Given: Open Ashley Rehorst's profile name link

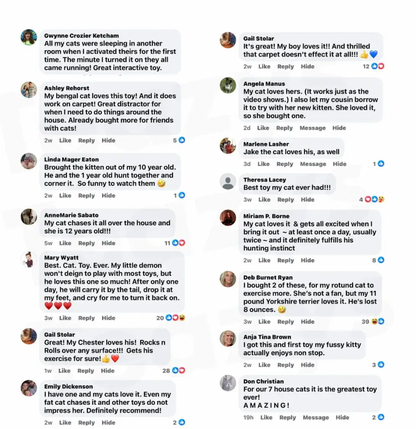Looking at the screenshot, I should 67,88.
